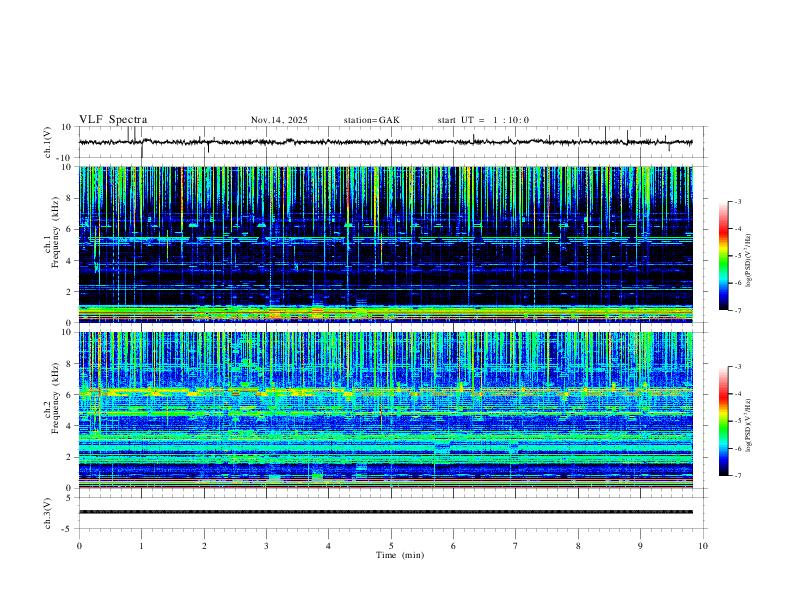Click the ch.3 black signal trace

[386, 512]
